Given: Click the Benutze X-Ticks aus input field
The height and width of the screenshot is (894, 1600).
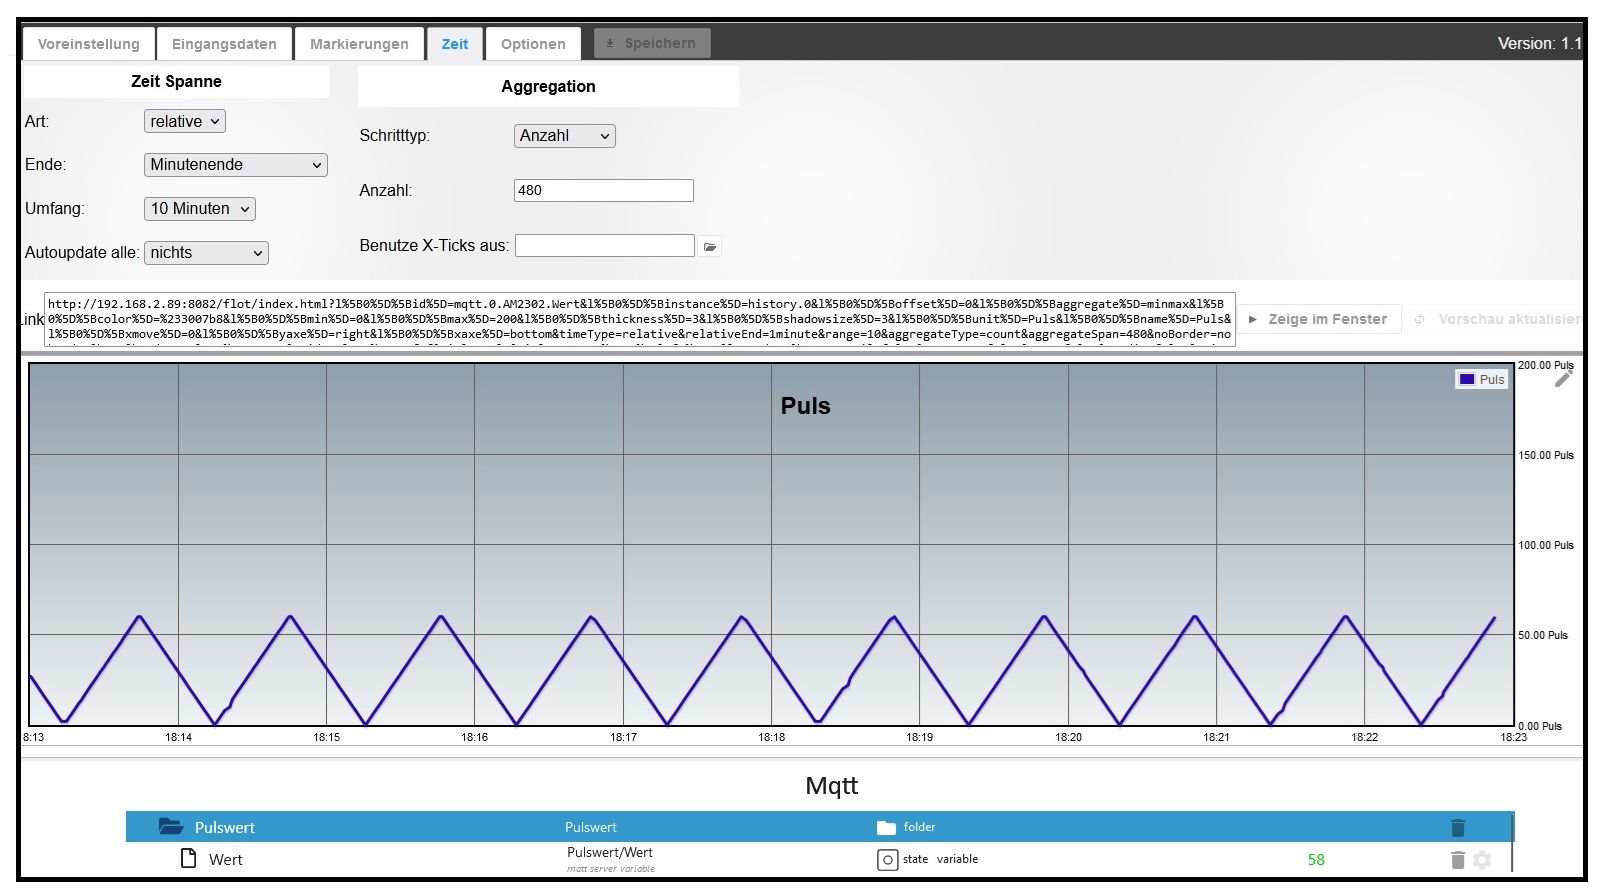Looking at the screenshot, I should pyautogui.click(x=605, y=245).
